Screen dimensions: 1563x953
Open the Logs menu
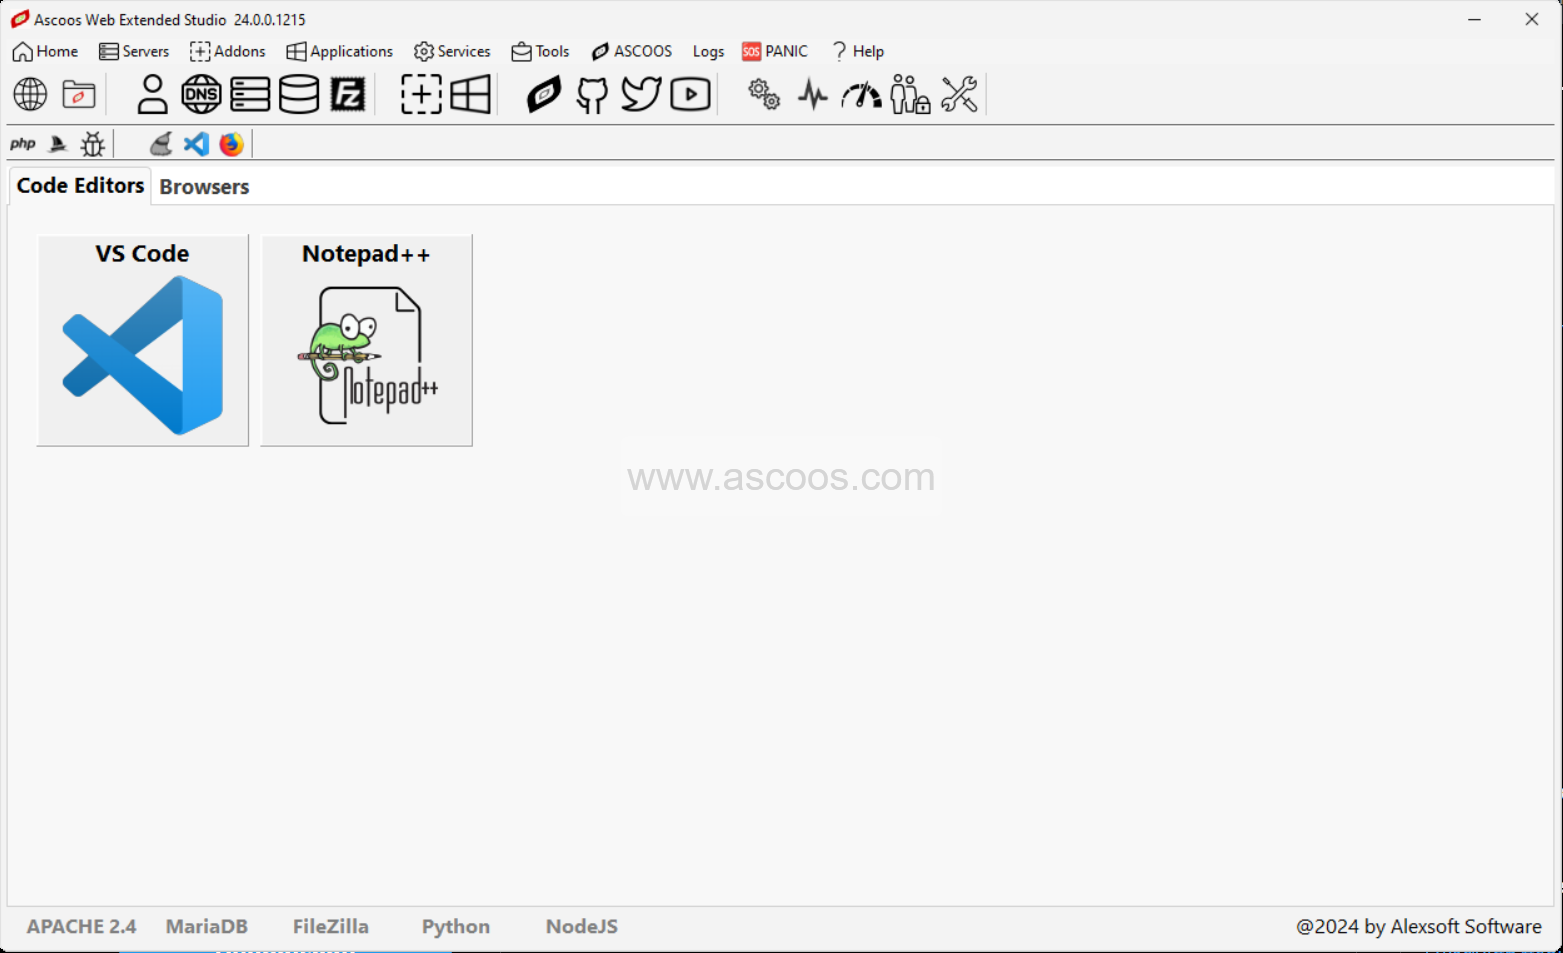coord(708,51)
